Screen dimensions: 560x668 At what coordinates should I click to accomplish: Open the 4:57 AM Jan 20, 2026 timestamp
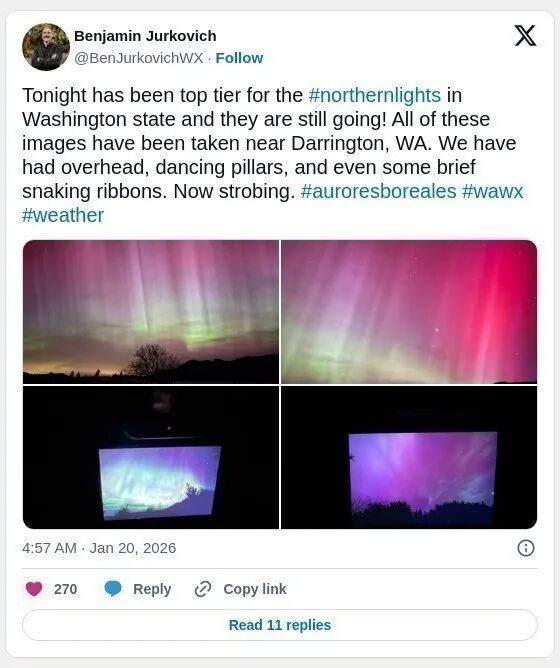tap(99, 548)
